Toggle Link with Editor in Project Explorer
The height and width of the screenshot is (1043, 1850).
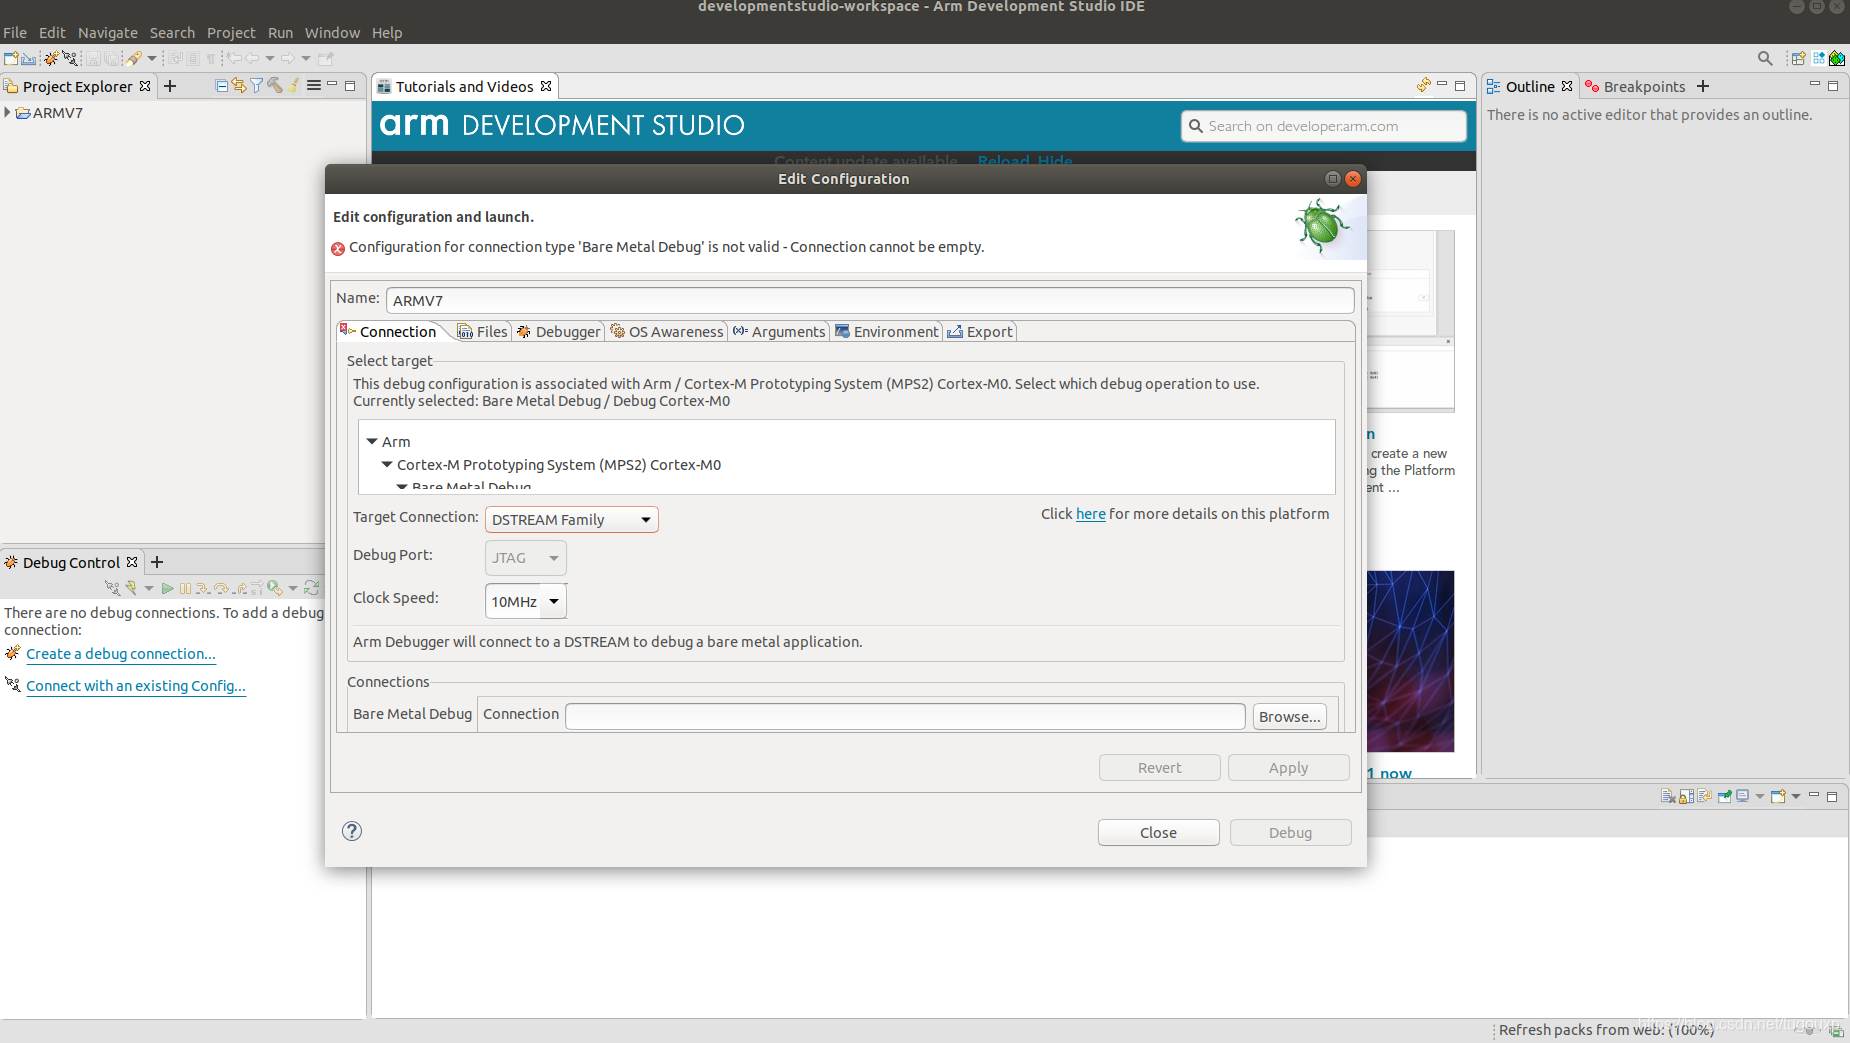pos(239,86)
